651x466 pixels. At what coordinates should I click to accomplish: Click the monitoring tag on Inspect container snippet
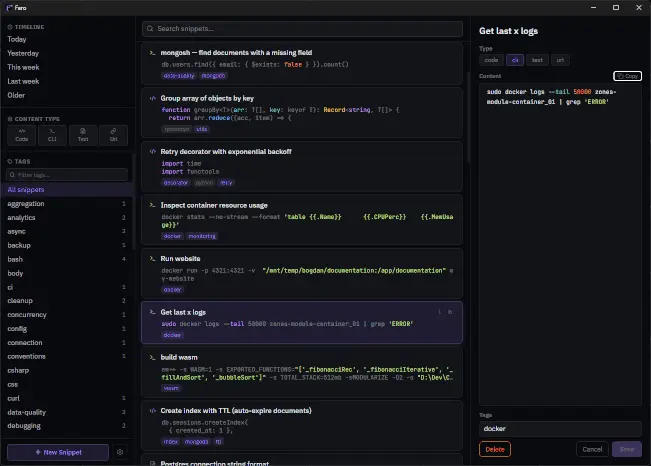202,236
